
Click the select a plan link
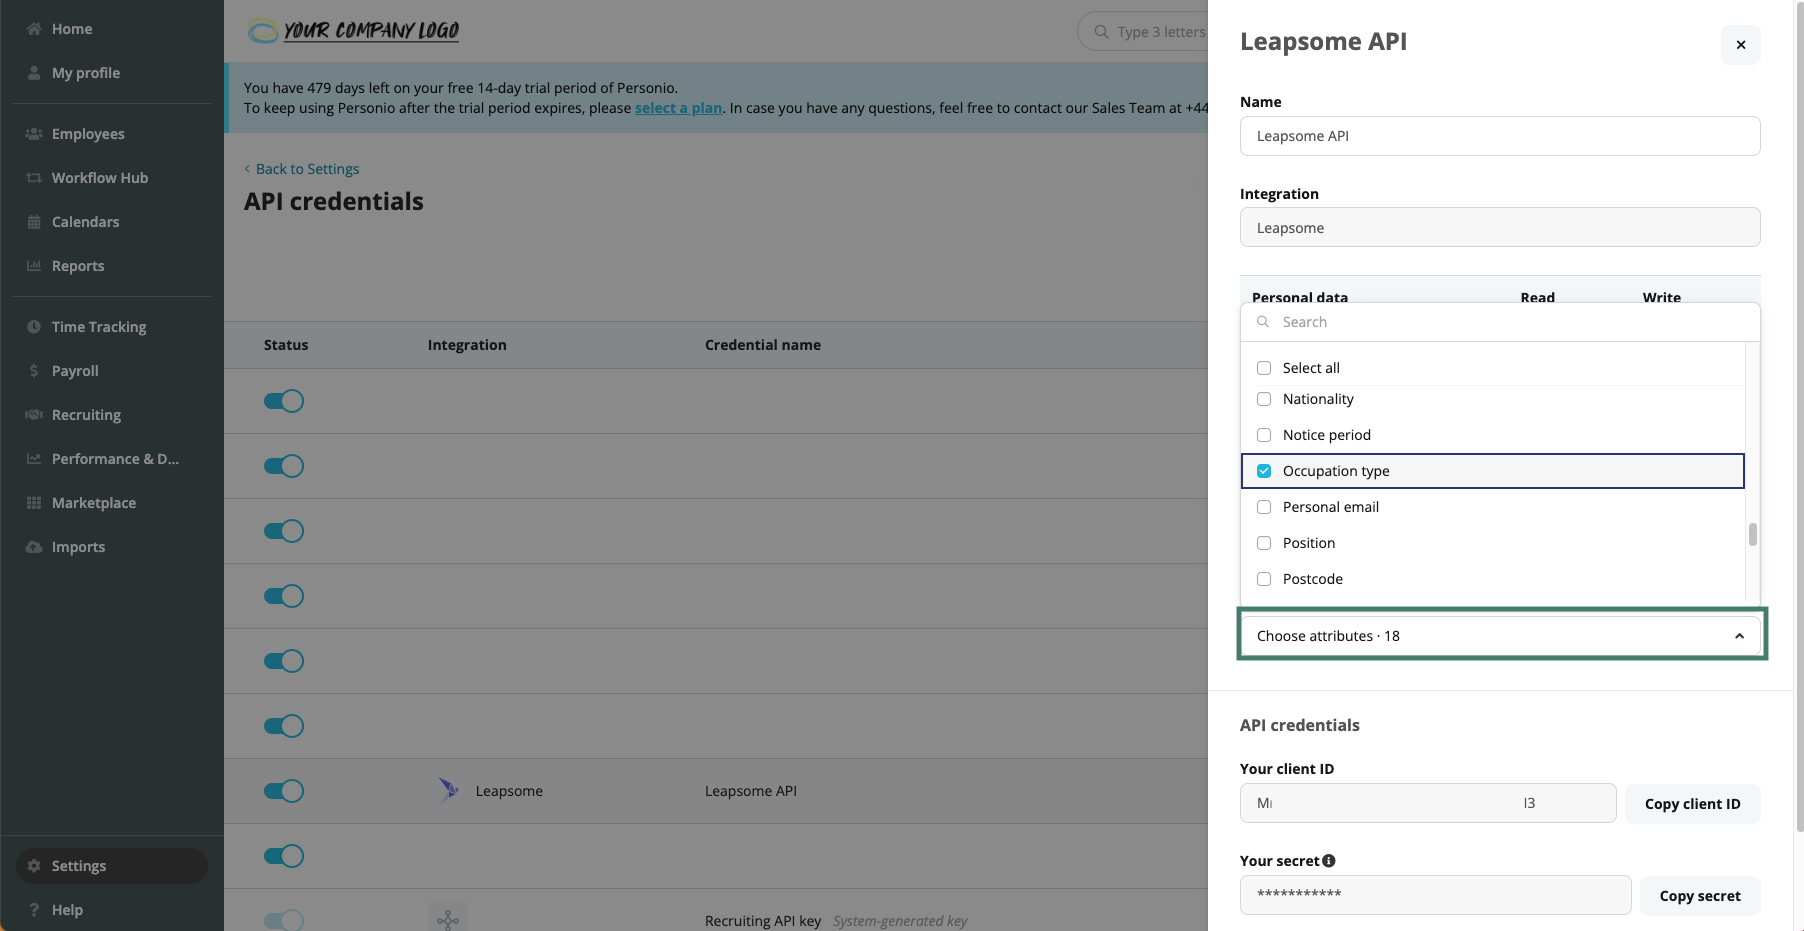[x=678, y=108]
